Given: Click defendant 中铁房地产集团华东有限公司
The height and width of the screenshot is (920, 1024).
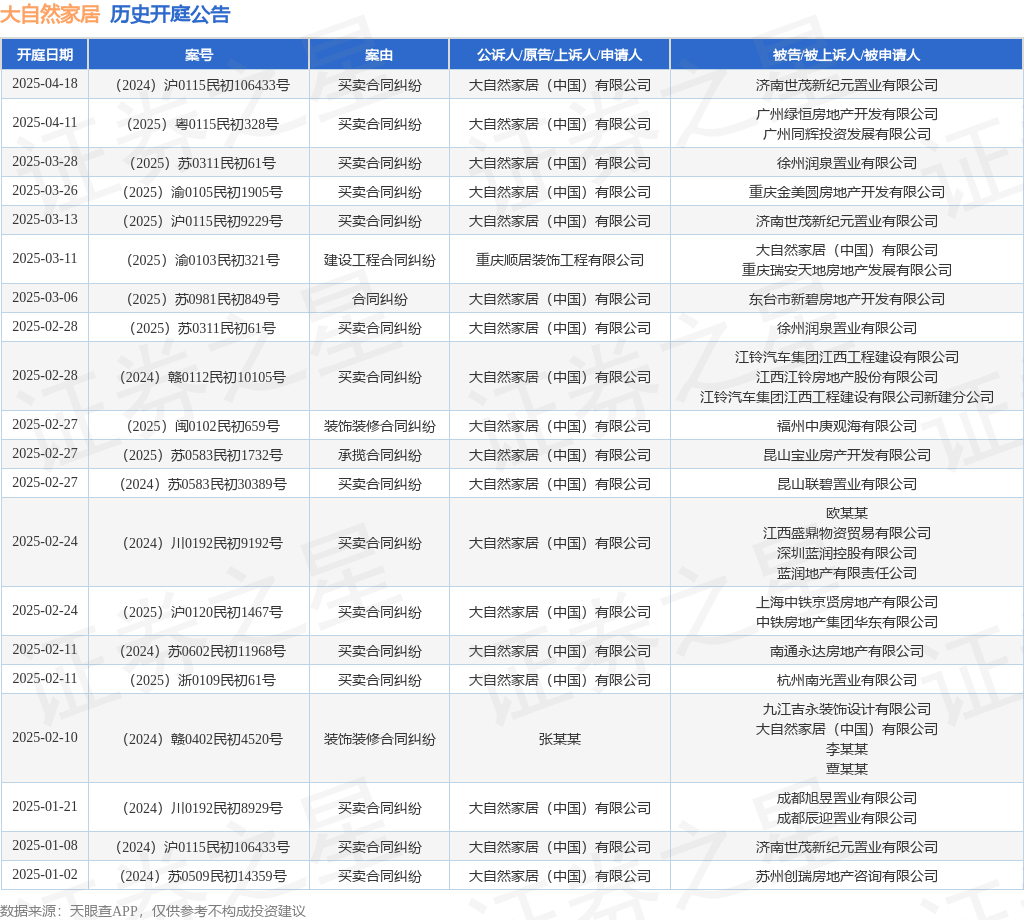Looking at the screenshot, I should 846,622.
